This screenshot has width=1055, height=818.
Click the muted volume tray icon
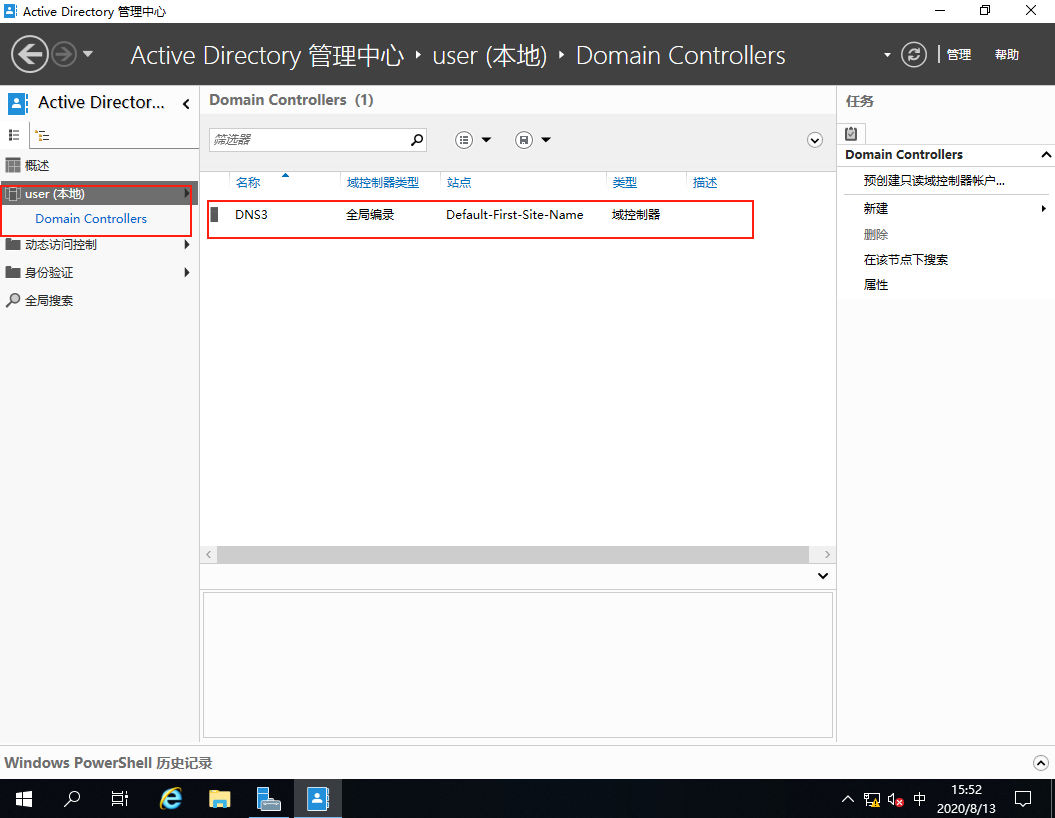[x=895, y=799]
